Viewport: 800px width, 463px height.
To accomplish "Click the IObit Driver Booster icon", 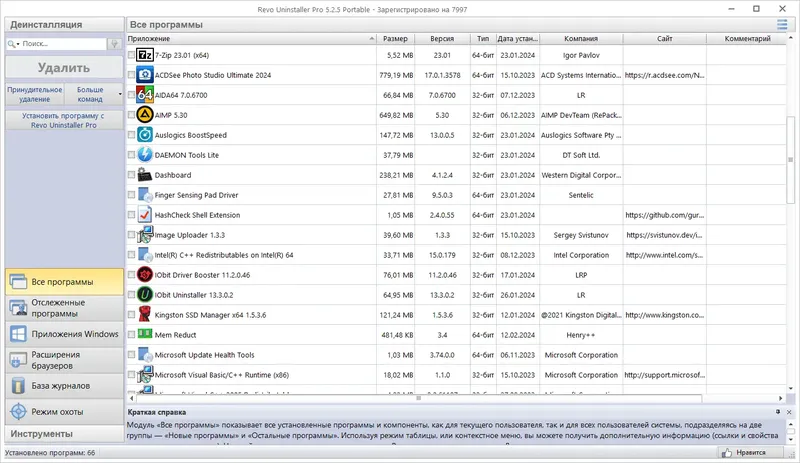I will point(145,275).
